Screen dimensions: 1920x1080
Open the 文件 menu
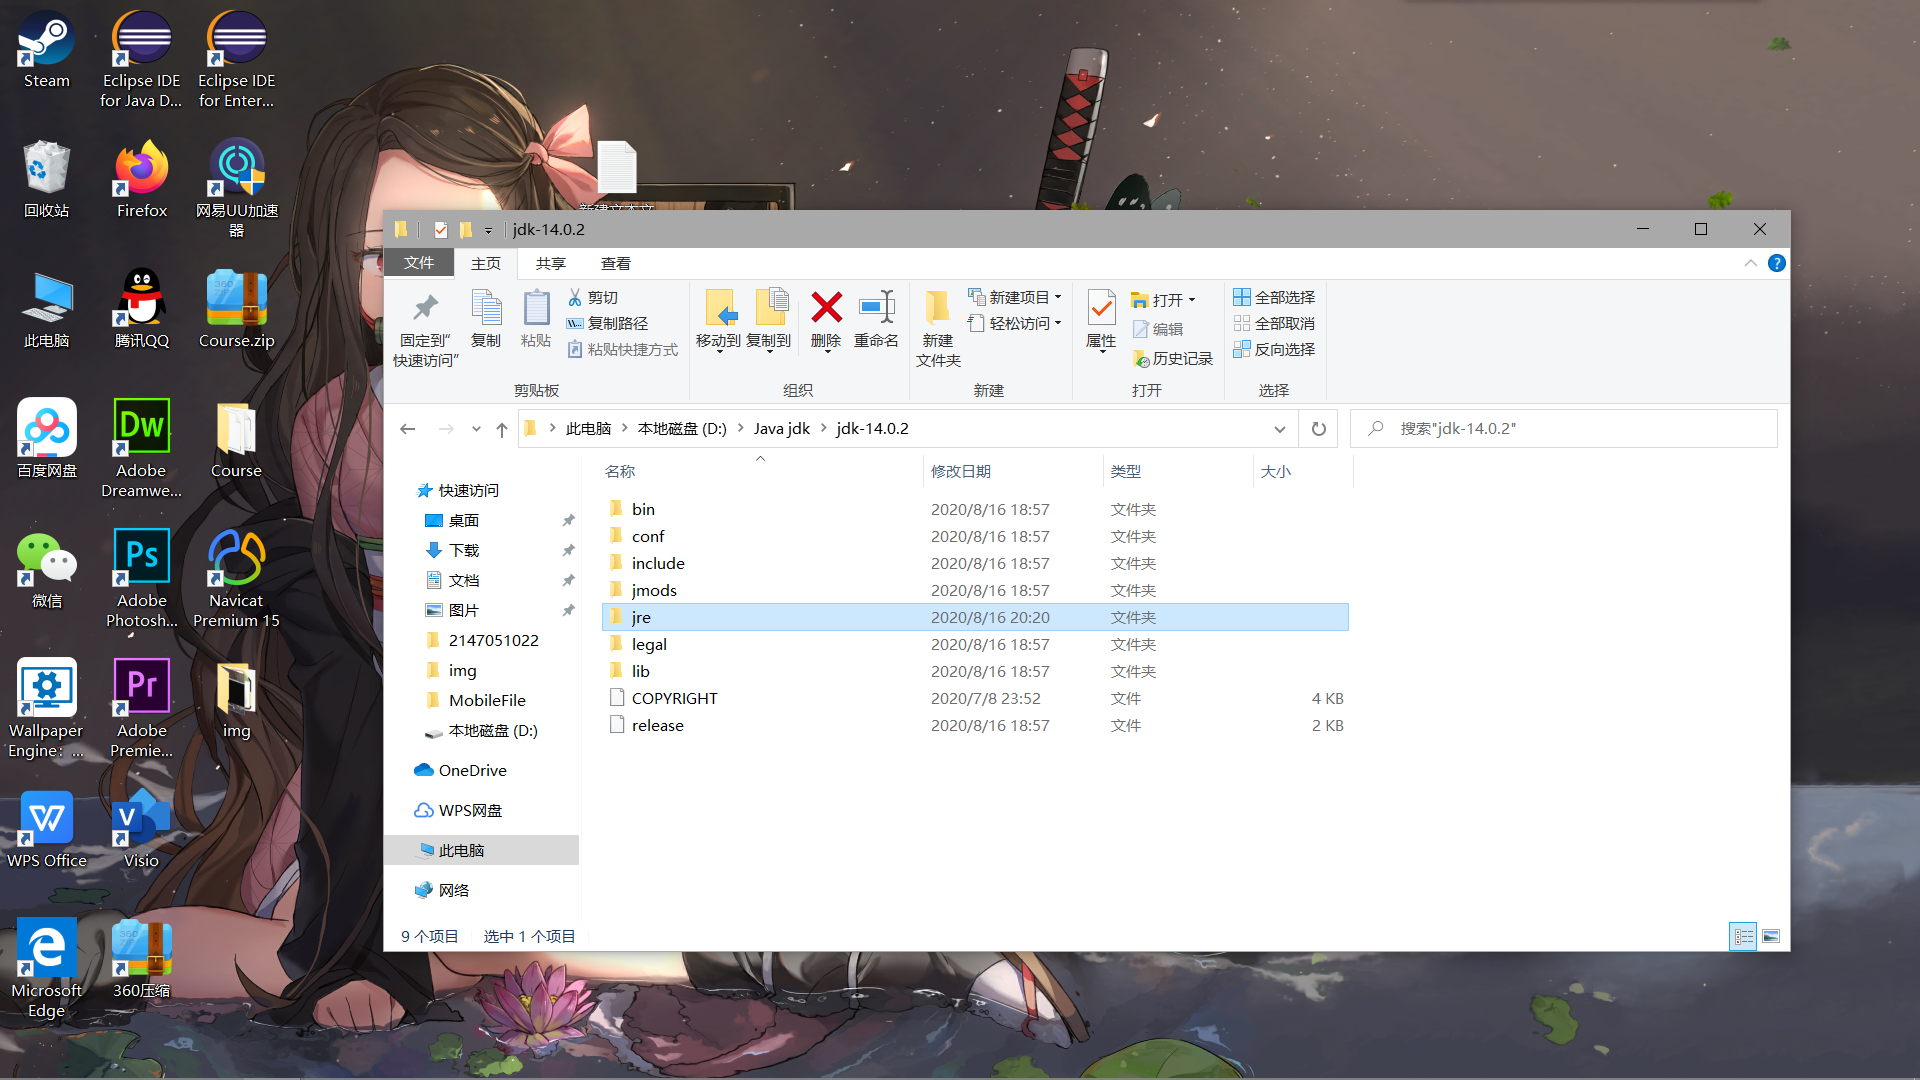tap(419, 263)
